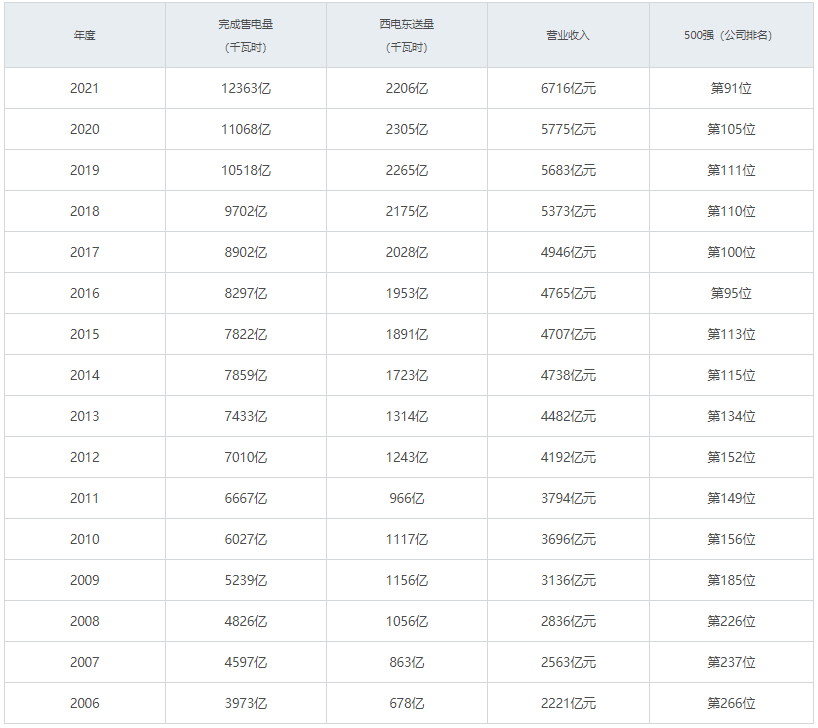Click the 863亿 cell
The height and width of the screenshot is (728, 818).
[407, 662]
